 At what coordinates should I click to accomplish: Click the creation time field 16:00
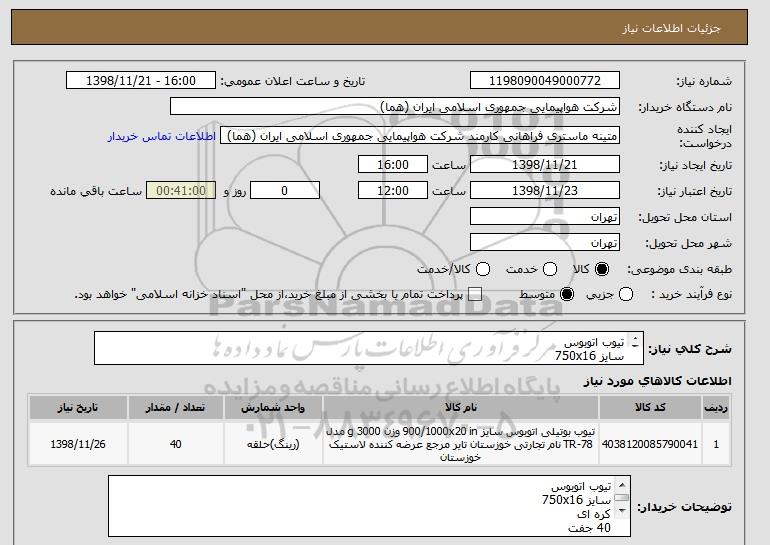click(393, 164)
